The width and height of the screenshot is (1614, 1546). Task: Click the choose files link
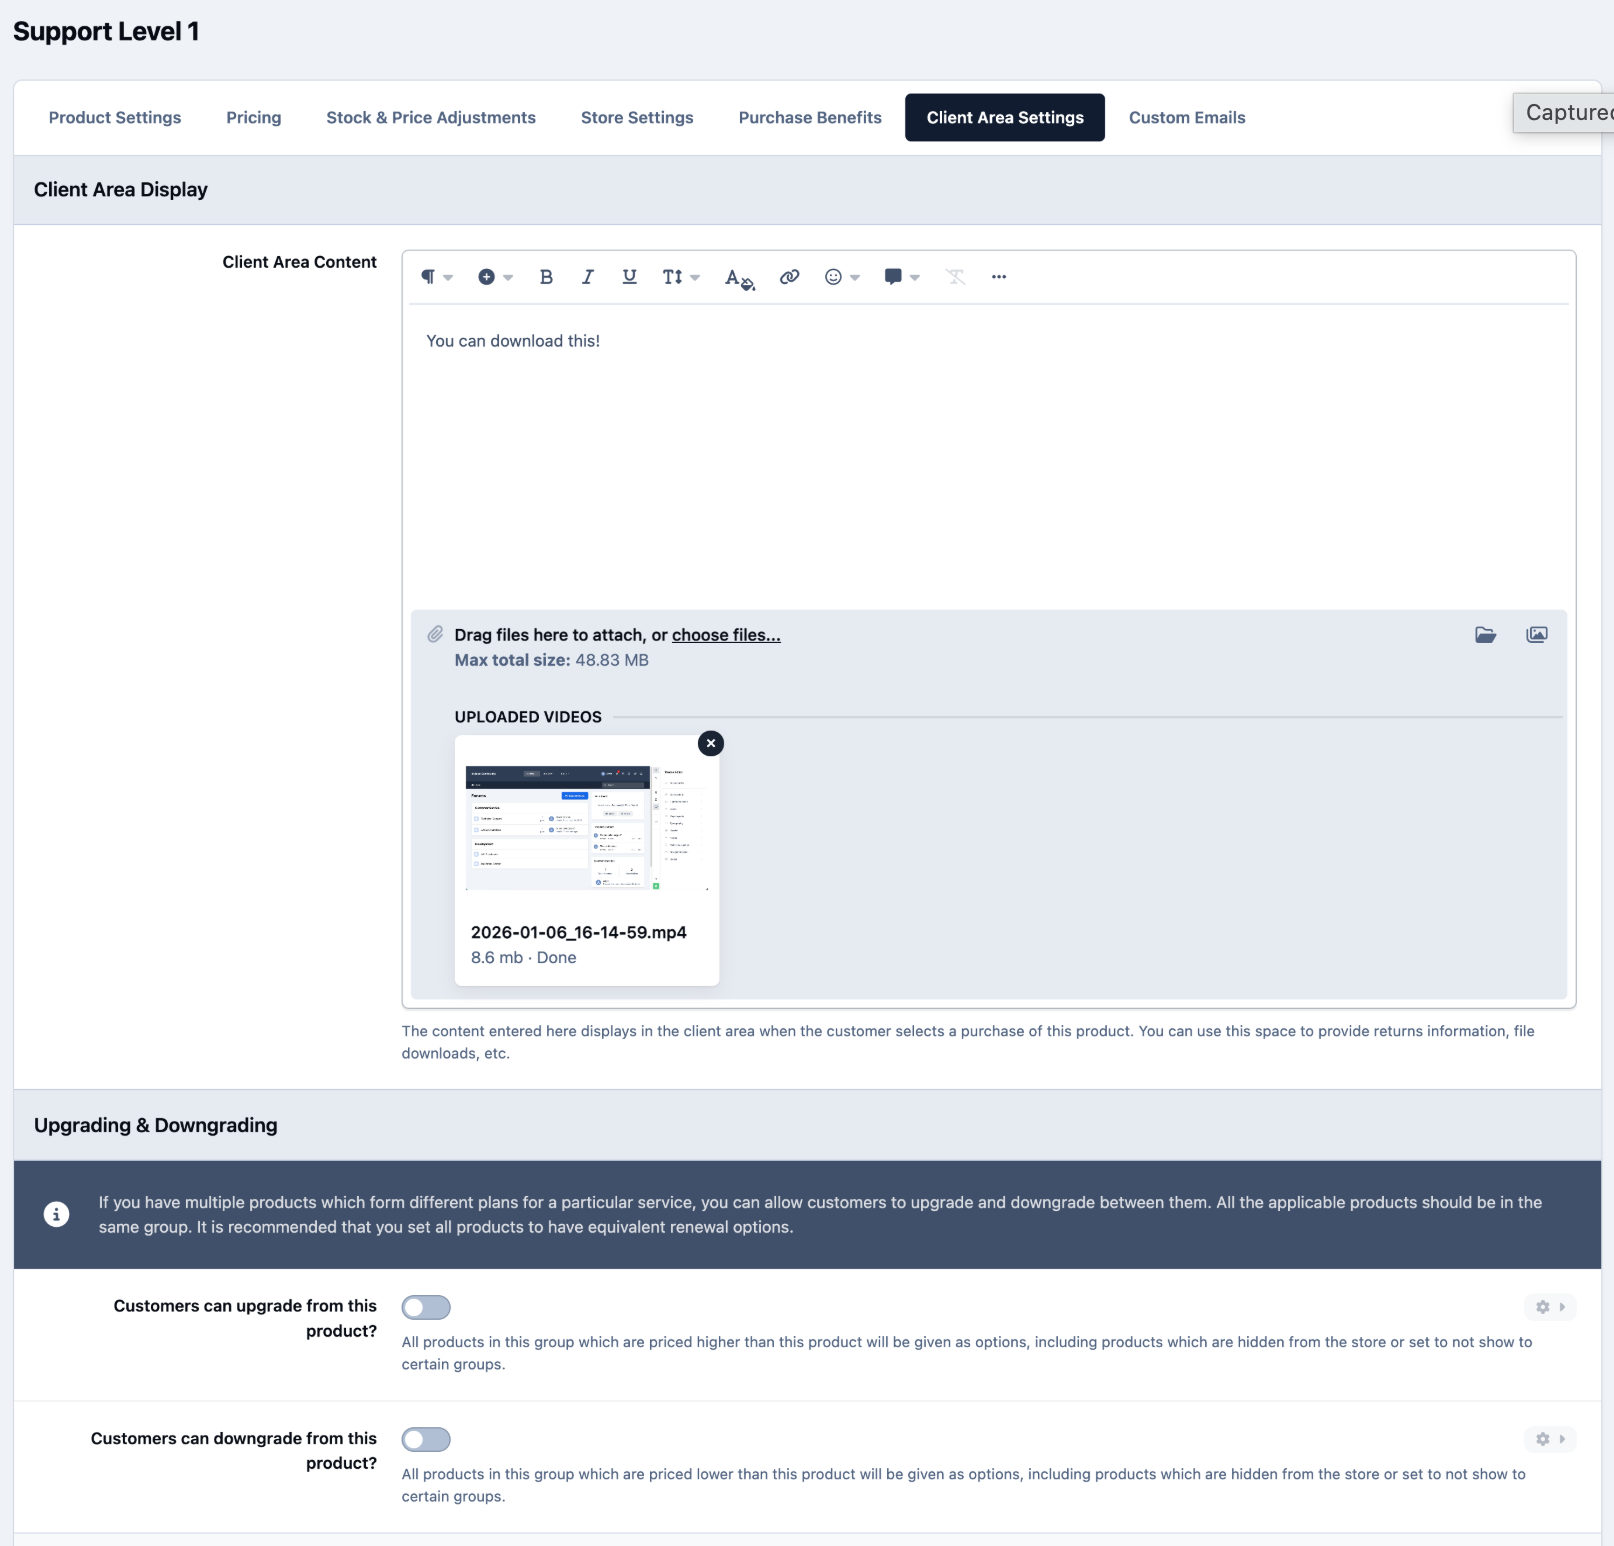pyautogui.click(x=726, y=635)
